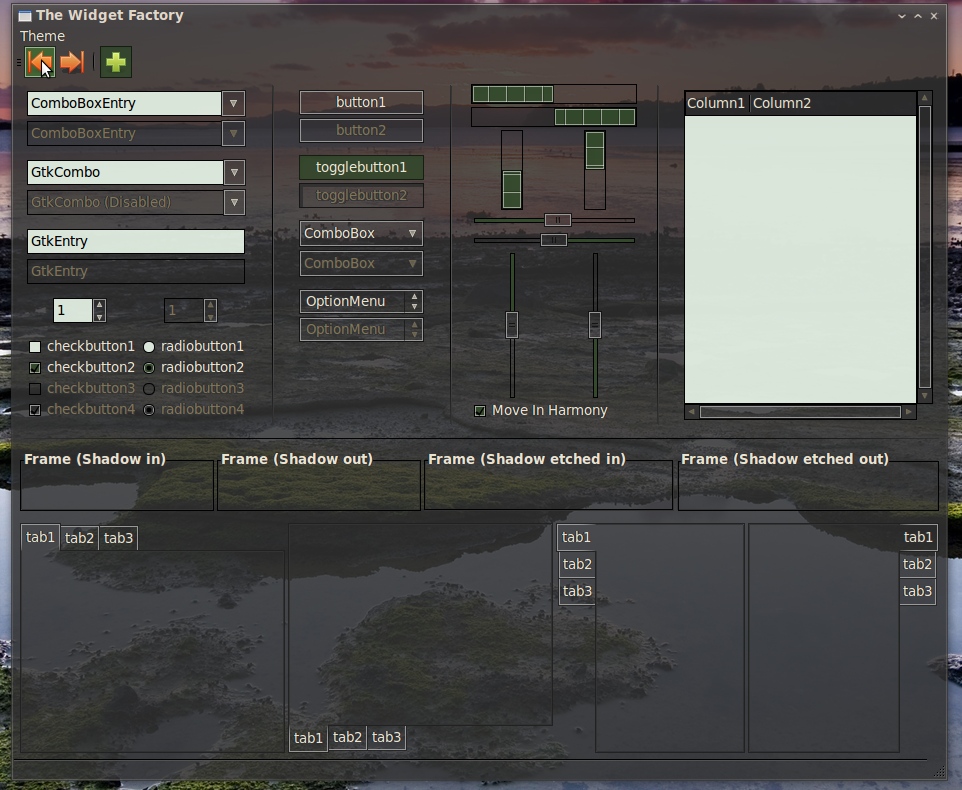This screenshot has width=962, height=790.
Task: Click the disabled ComboBox dropdown
Action: (x=361, y=264)
